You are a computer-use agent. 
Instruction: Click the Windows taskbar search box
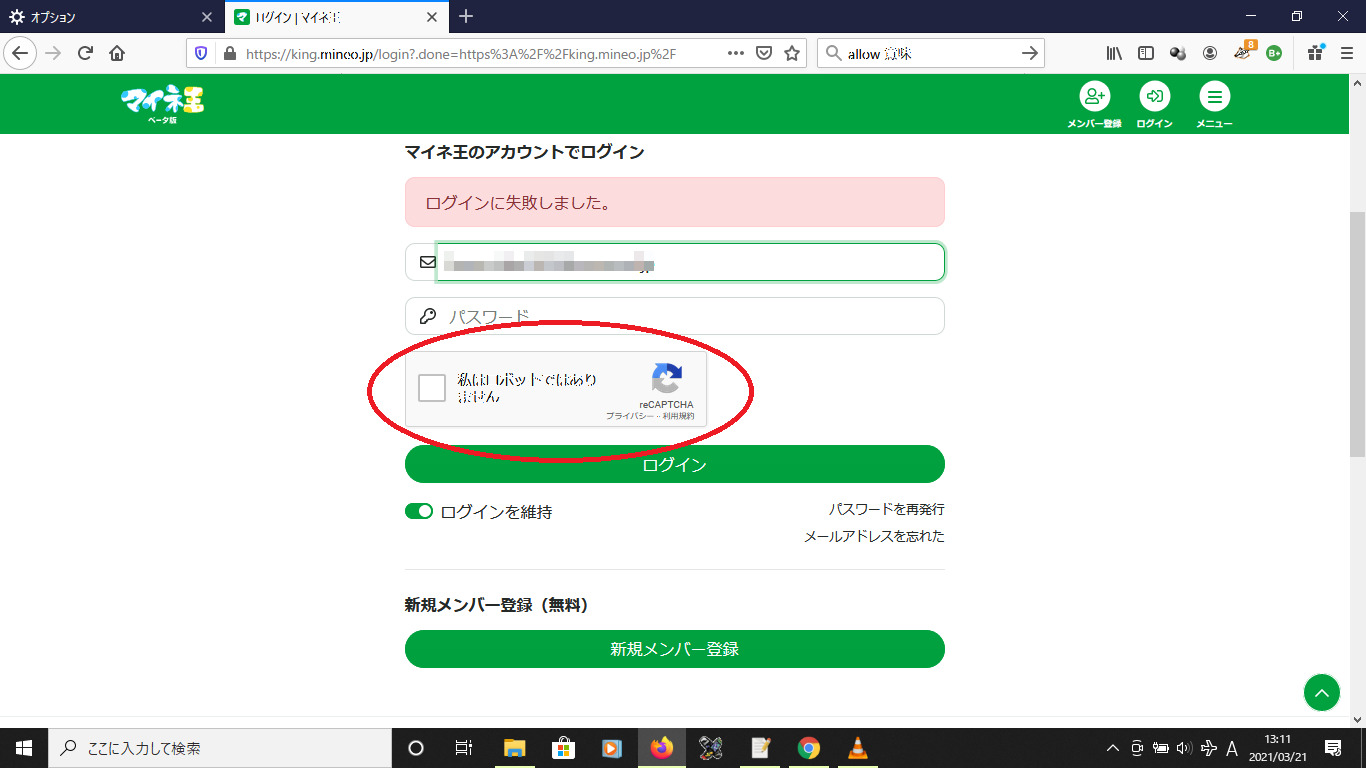(x=220, y=748)
